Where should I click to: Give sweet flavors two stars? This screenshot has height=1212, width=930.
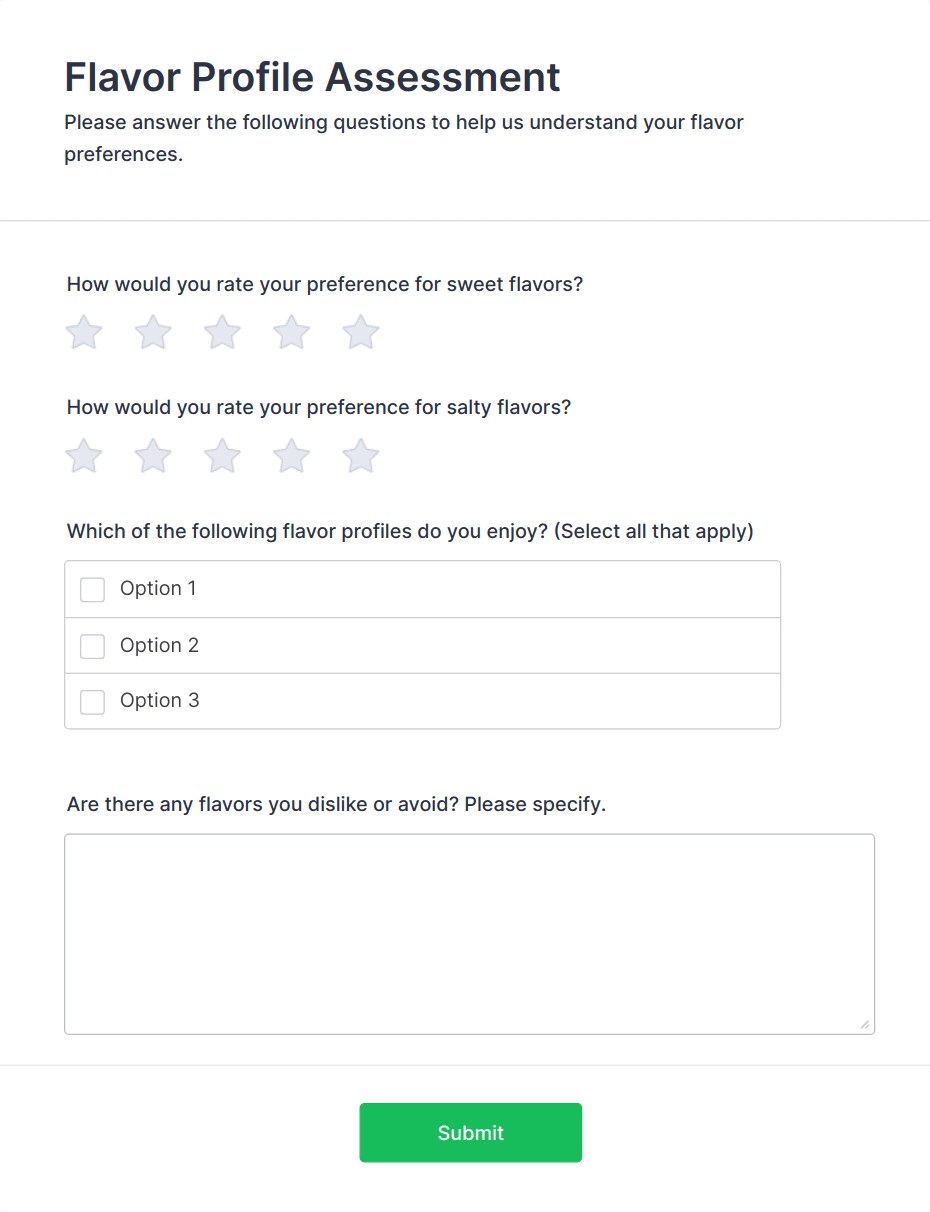(153, 333)
